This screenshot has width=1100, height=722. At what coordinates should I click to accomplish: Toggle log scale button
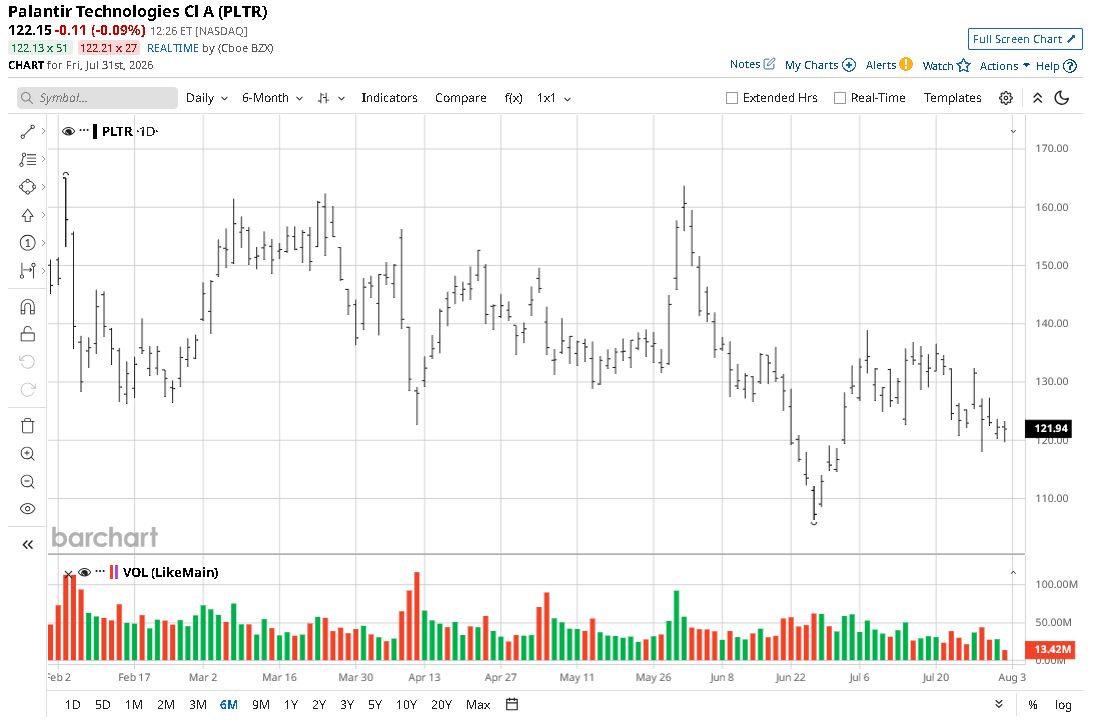(x=1063, y=704)
